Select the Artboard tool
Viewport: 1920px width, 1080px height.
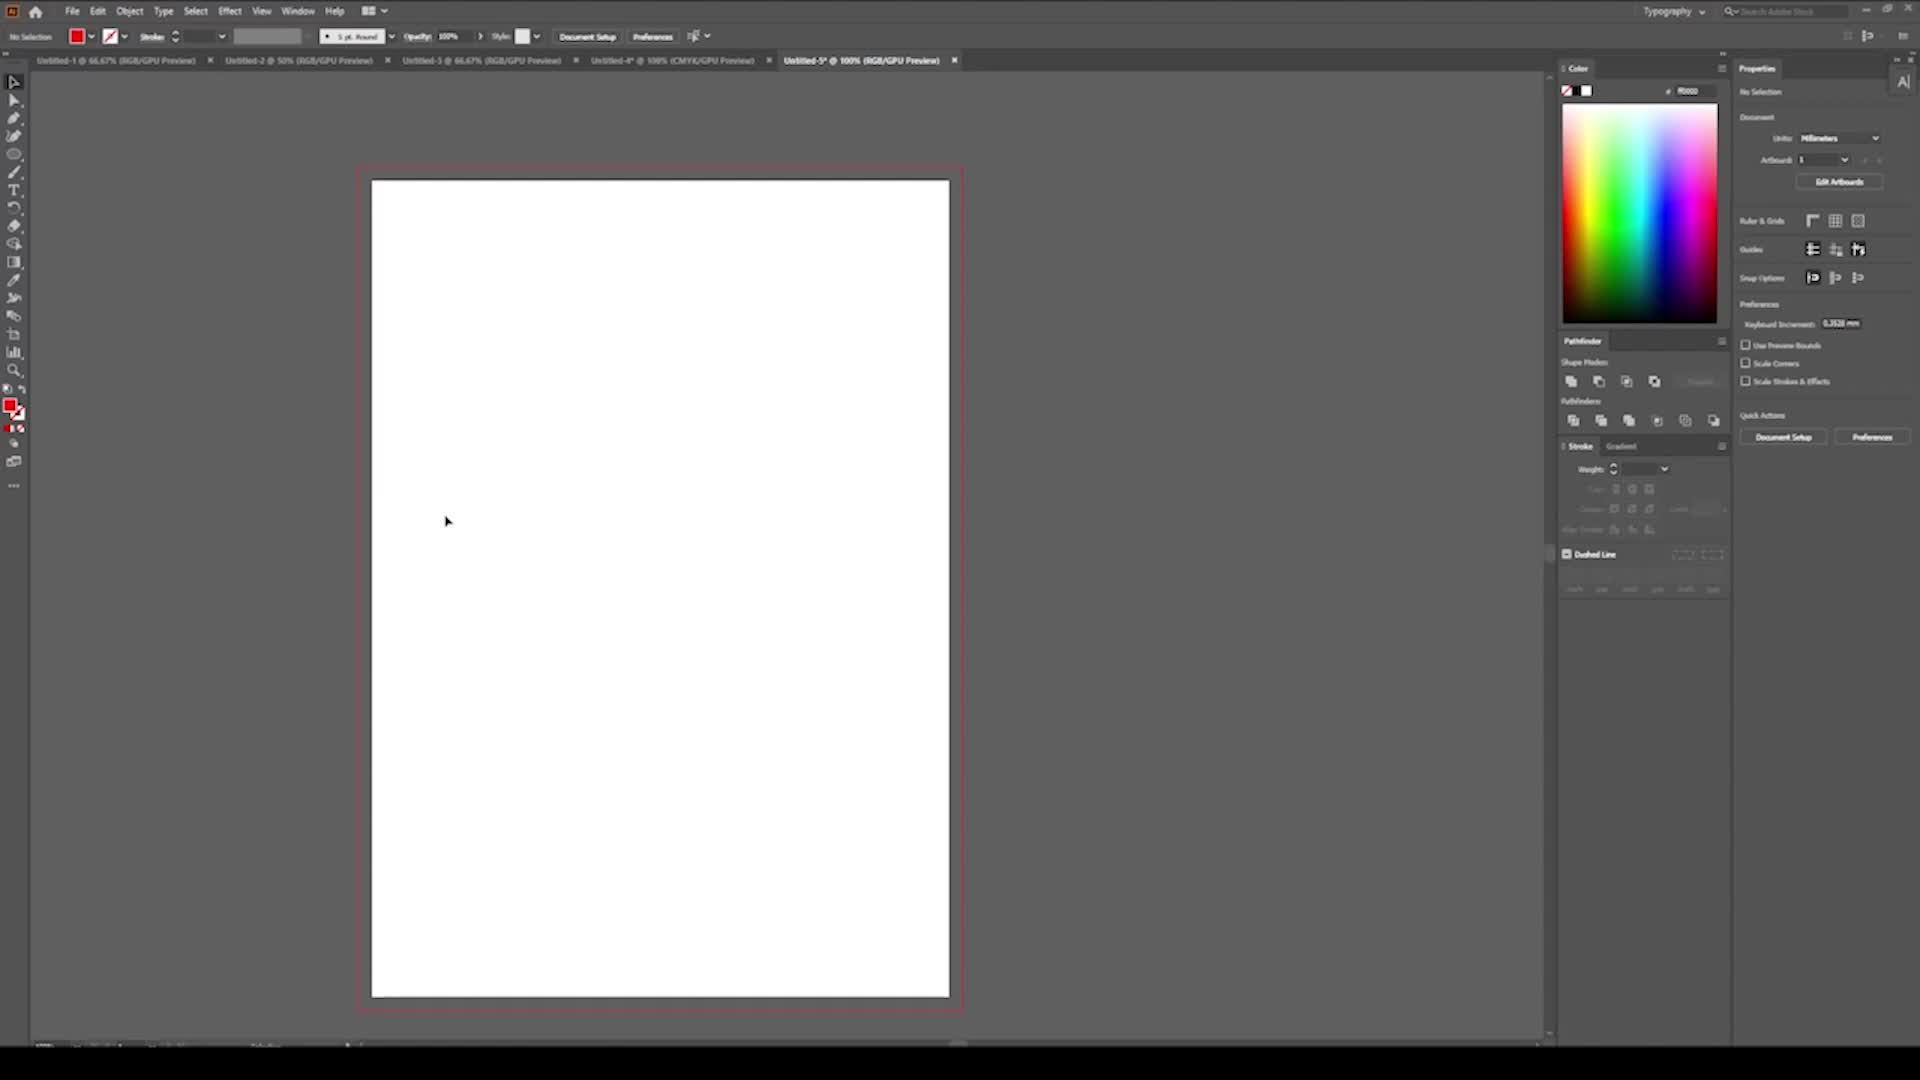tap(14, 334)
